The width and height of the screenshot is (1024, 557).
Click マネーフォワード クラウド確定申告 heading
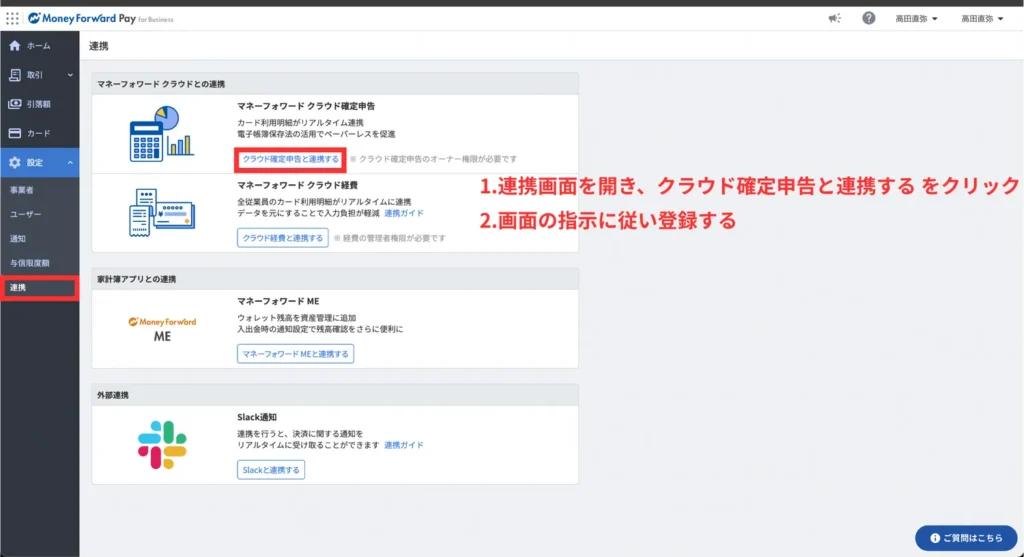(306, 106)
